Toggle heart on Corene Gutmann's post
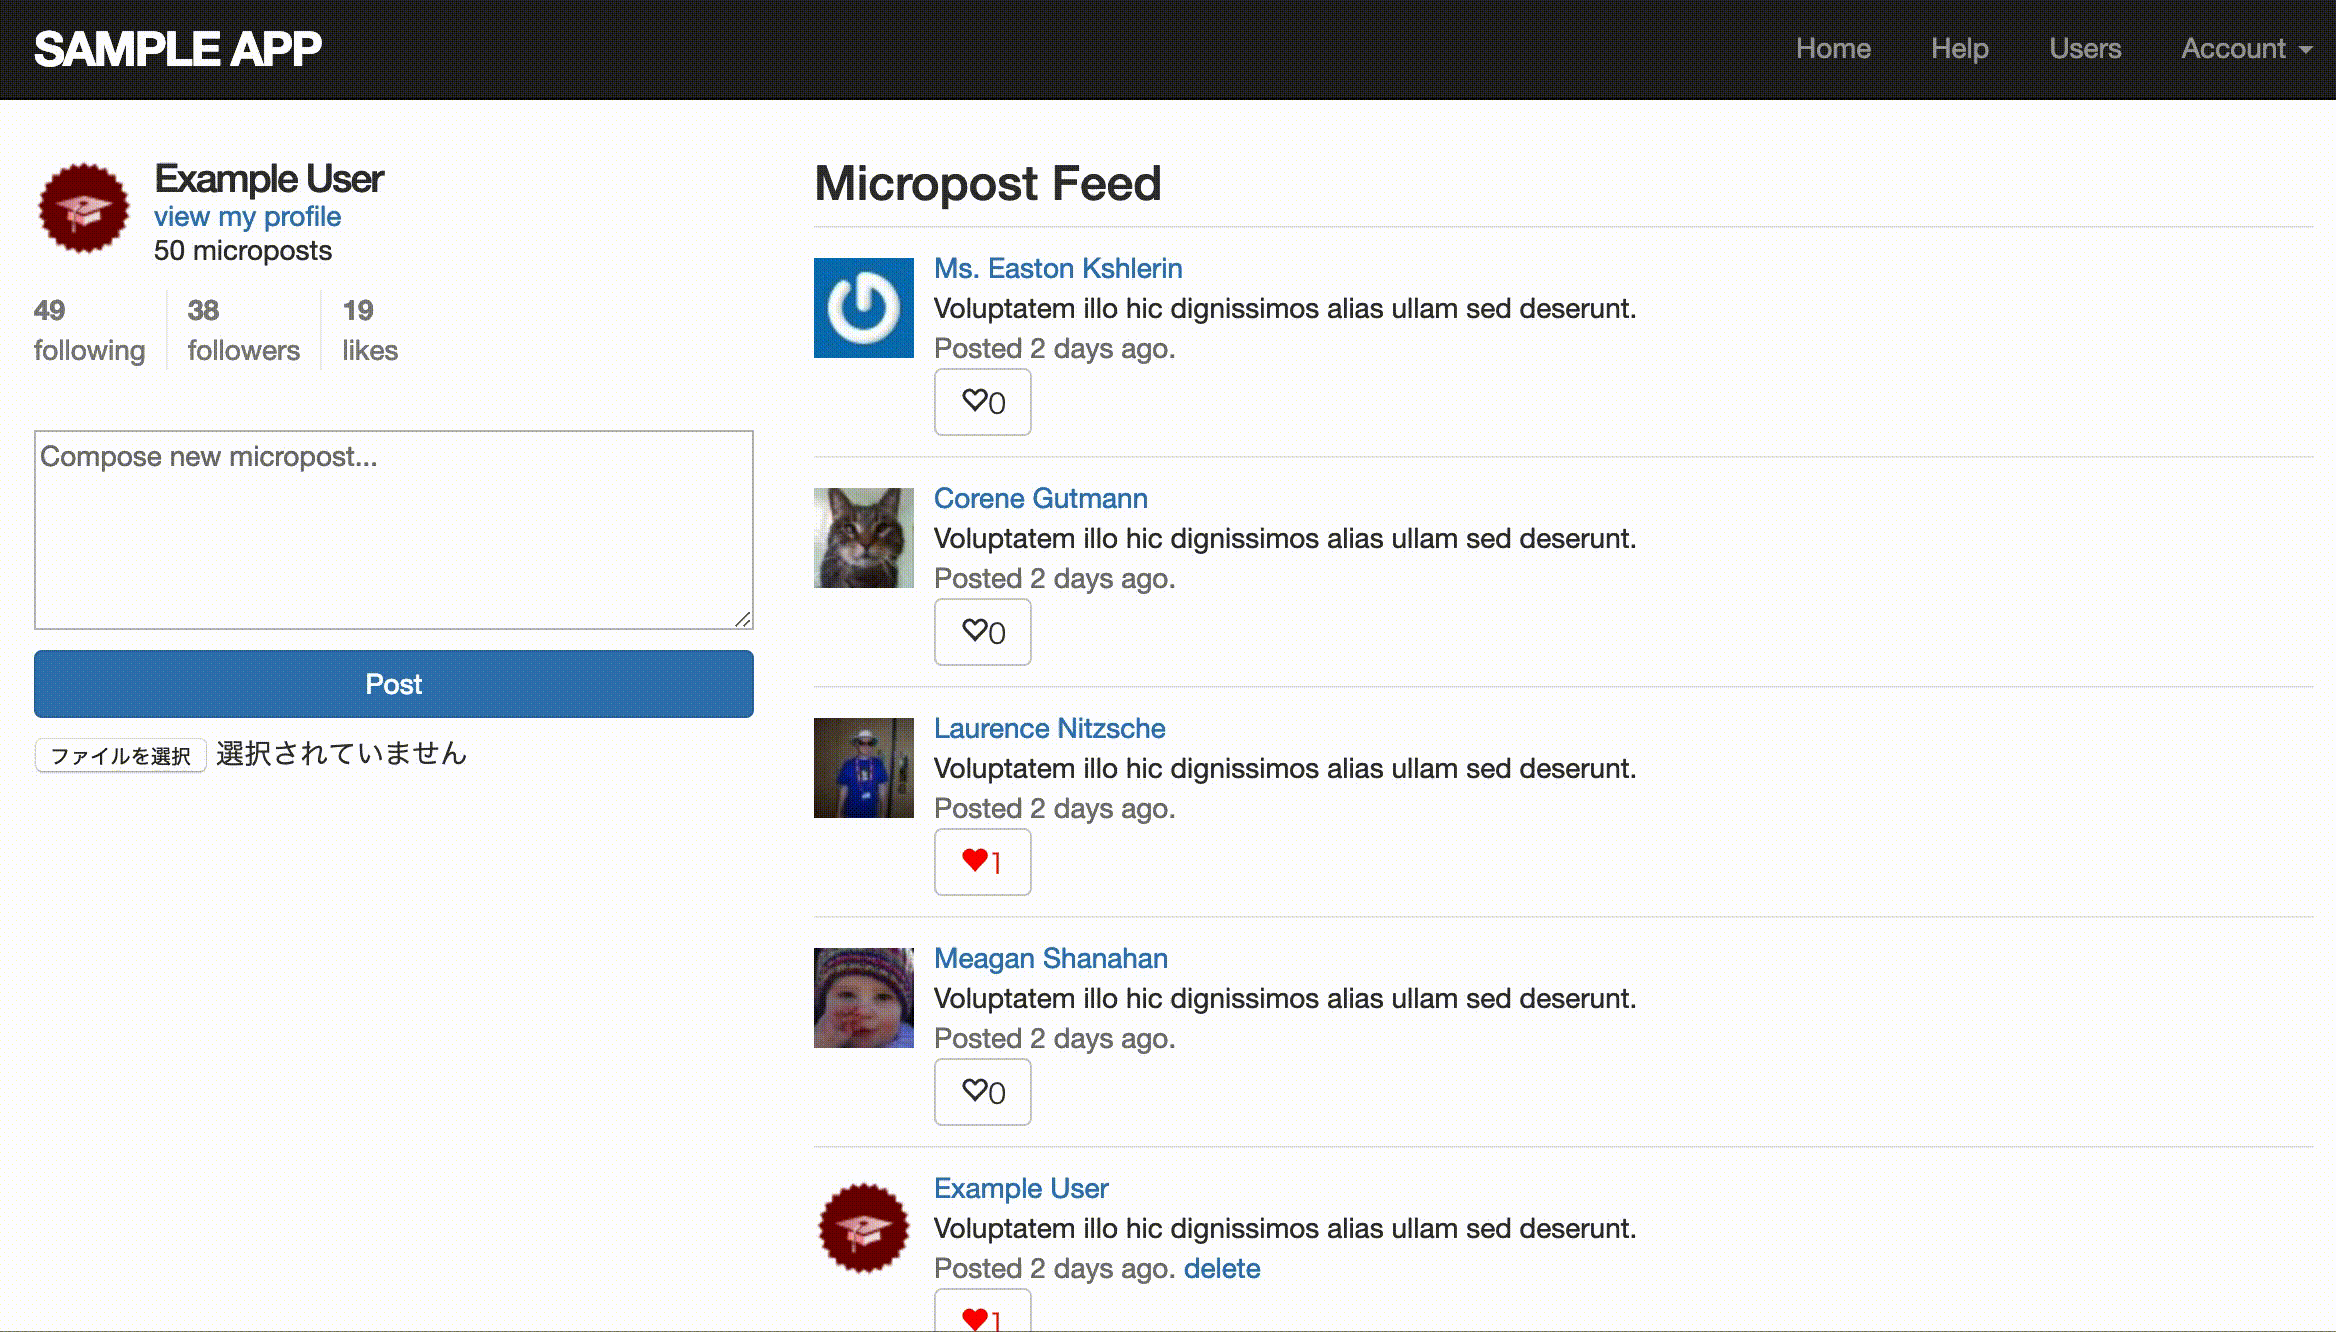2336x1332 pixels. tap(982, 632)
